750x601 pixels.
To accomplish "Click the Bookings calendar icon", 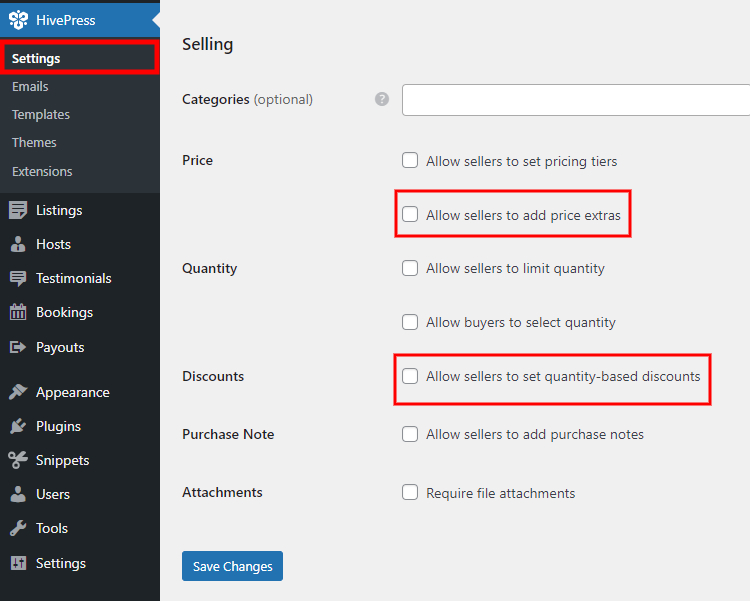I will coord(18,312).
